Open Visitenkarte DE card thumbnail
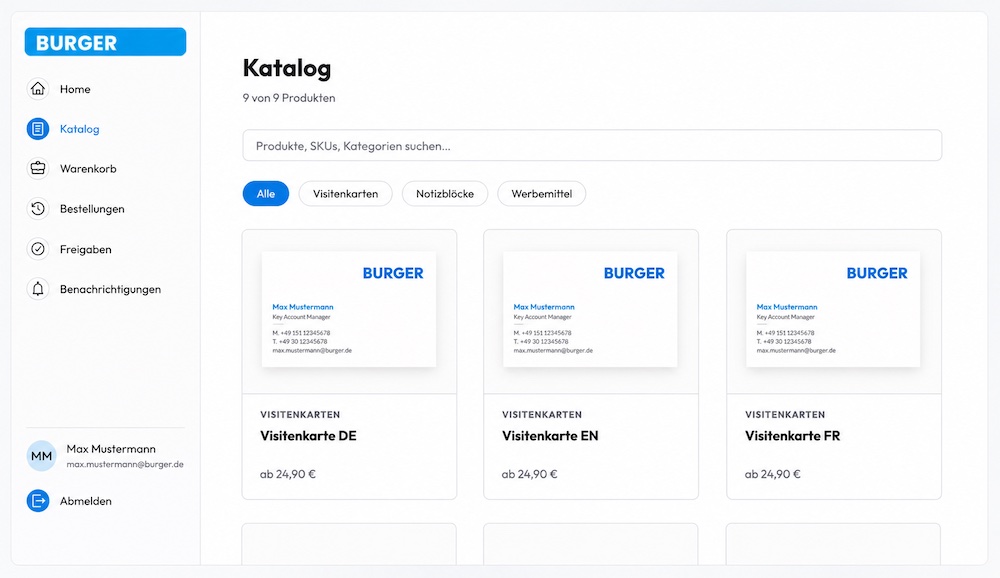Screen dimensions: 1000x578 click(x=349, y=309)
